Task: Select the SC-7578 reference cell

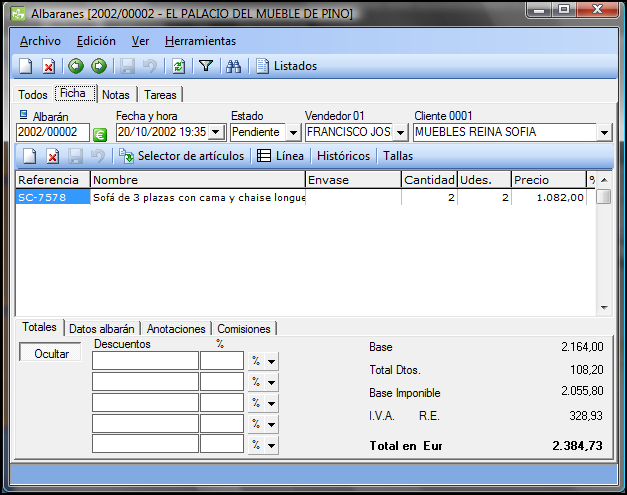Action: [x=53, y=197]
